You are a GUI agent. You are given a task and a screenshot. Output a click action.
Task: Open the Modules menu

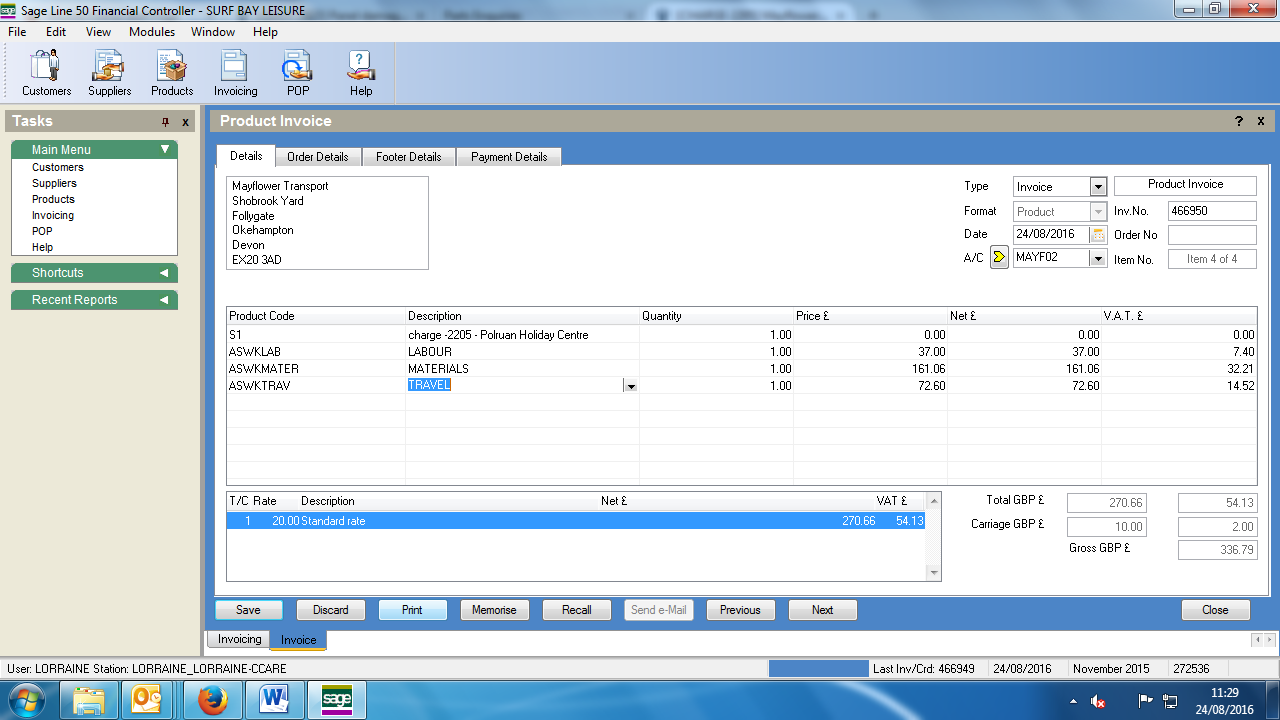click(151, 32)
